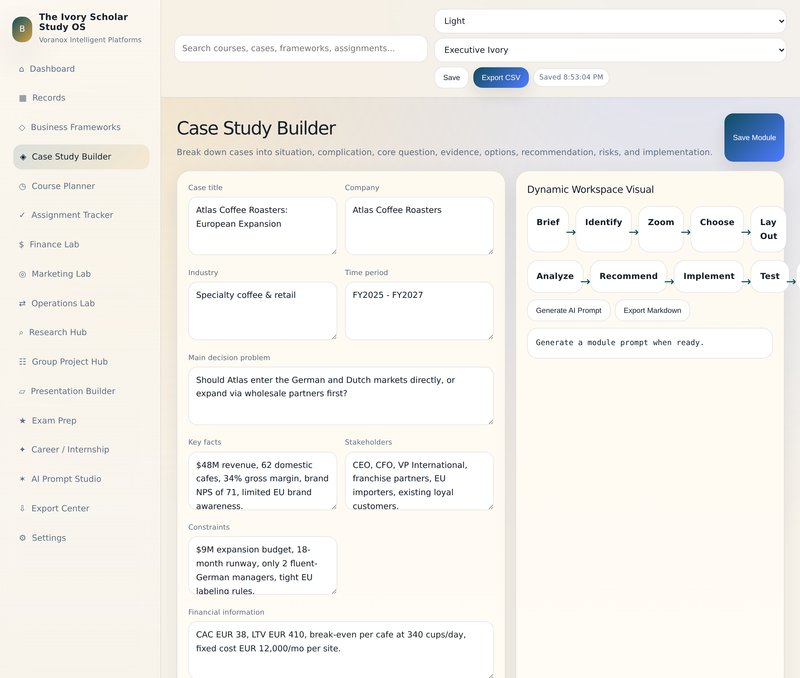Click the Case Study Builder icon
This screenshot has width=800, height=678.
point(23,157)
